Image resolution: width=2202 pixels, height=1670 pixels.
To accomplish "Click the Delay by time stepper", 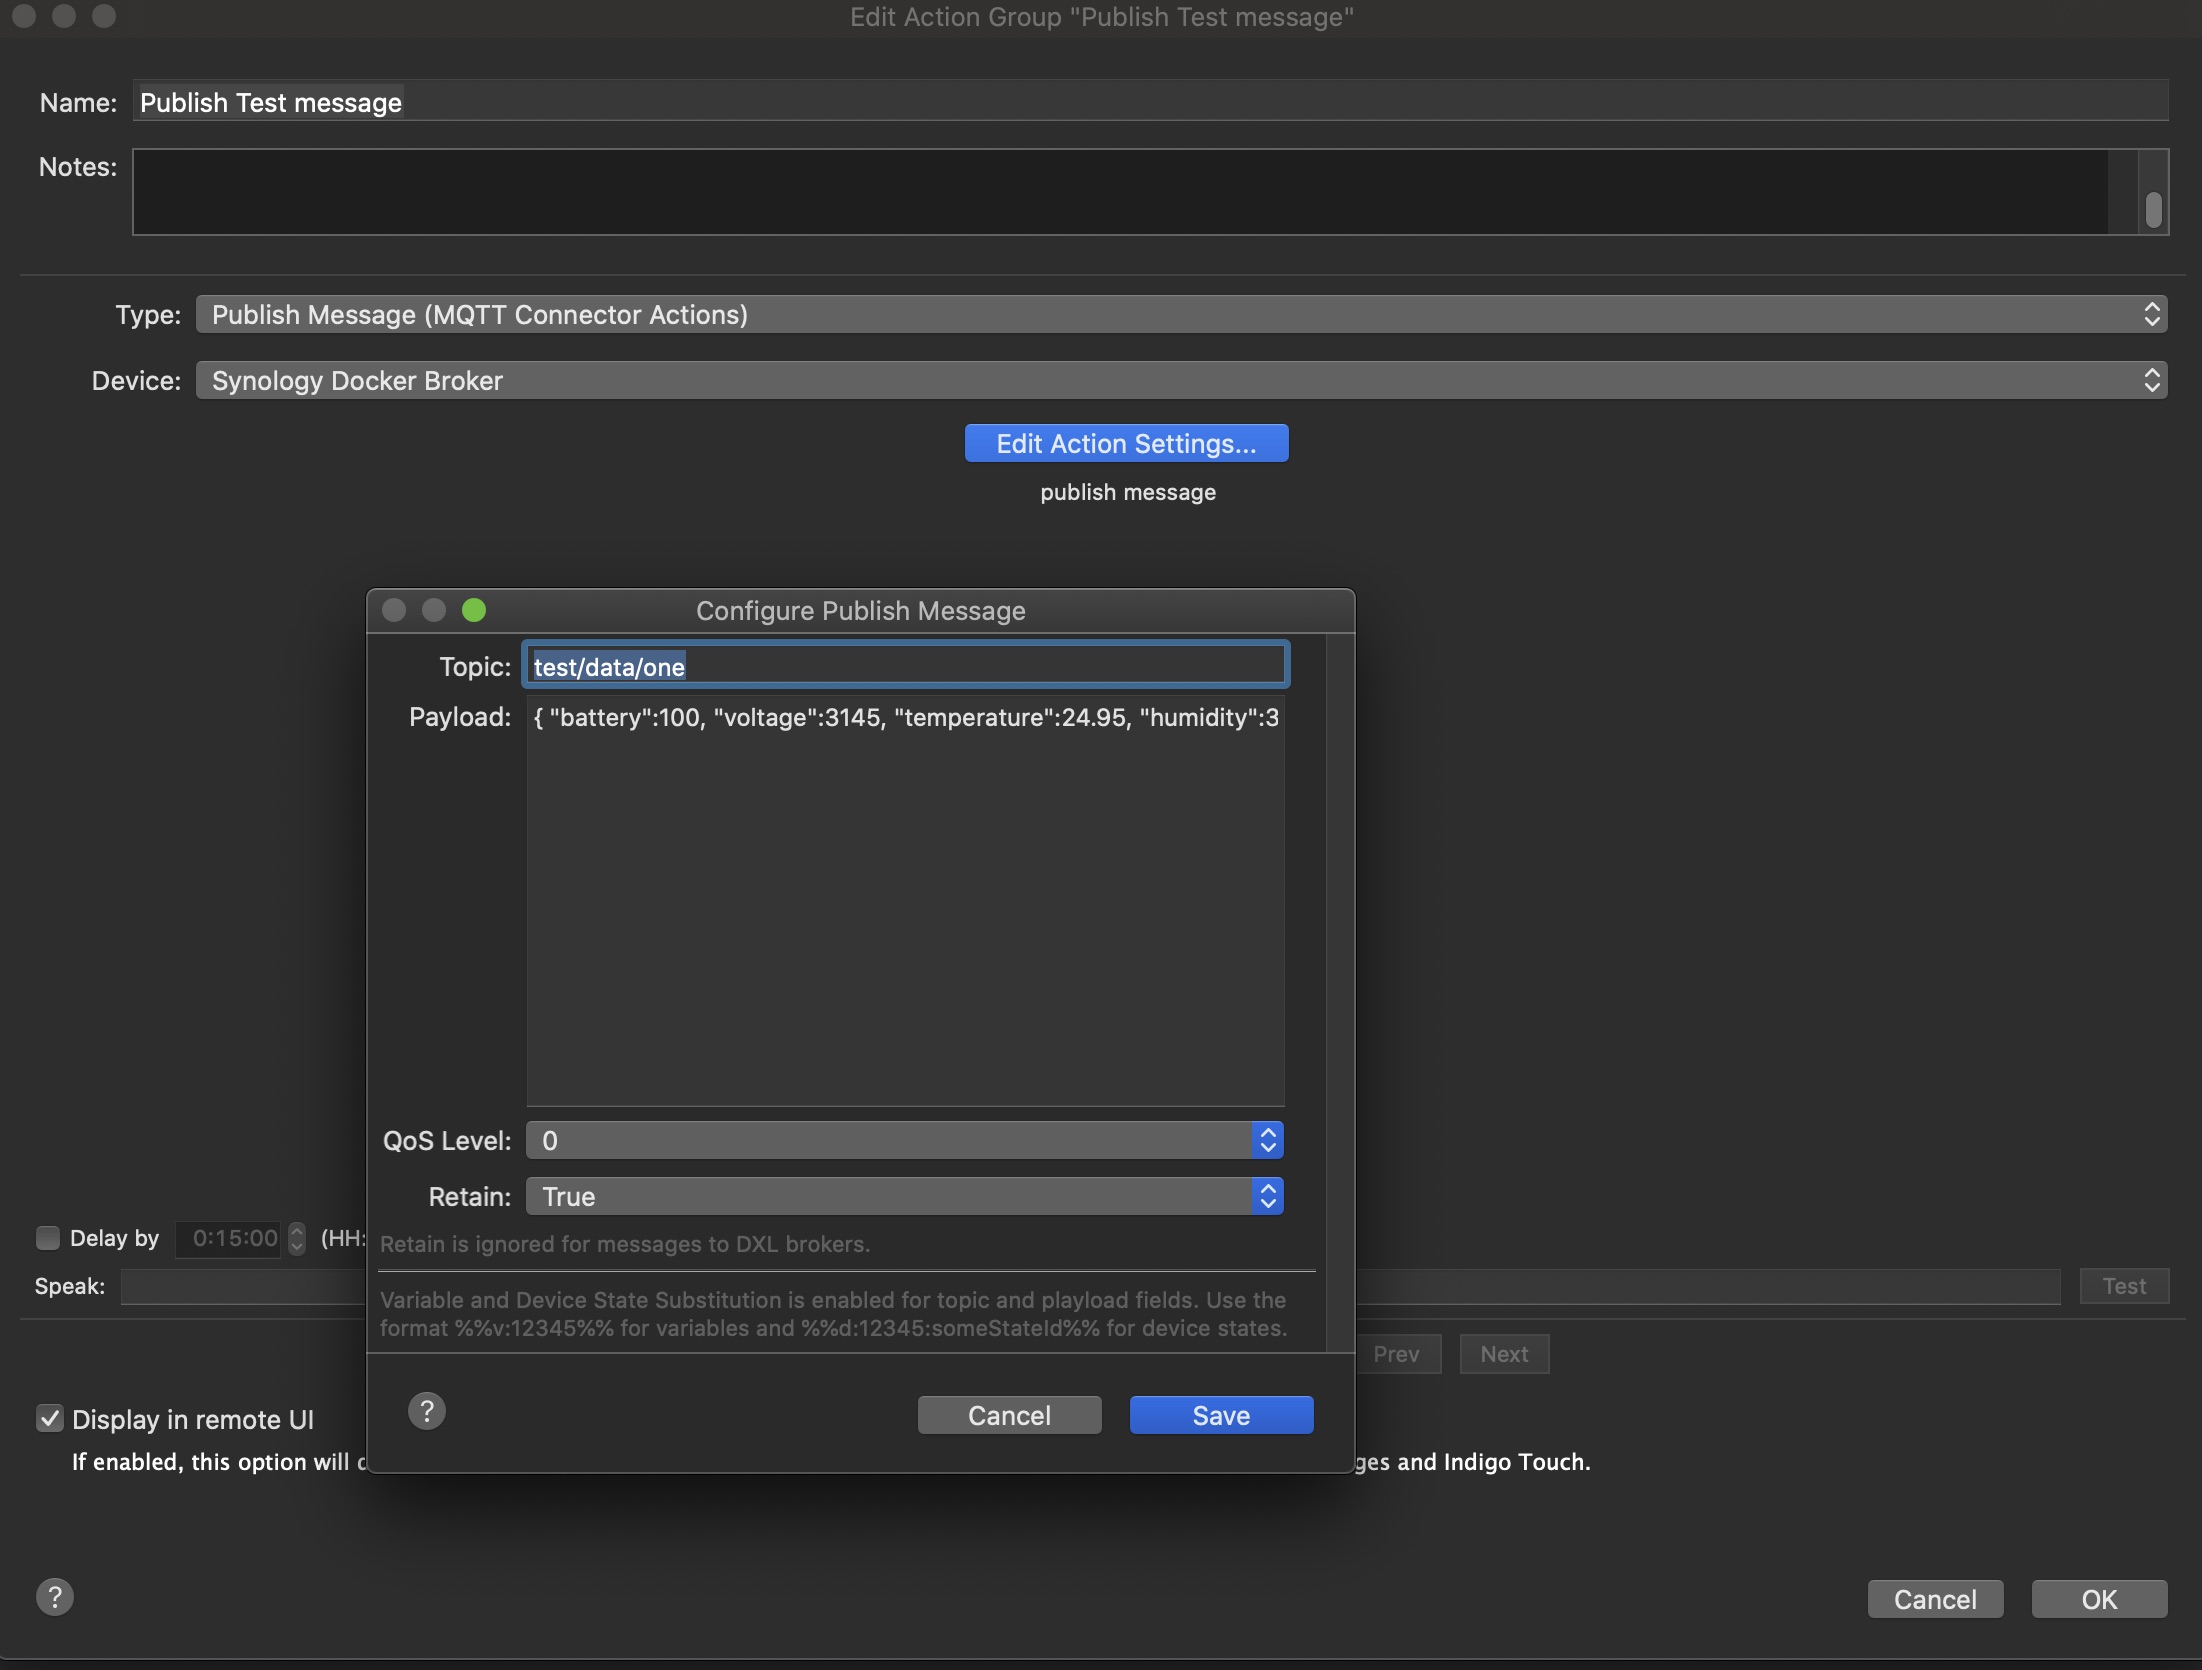I will (297, 1238).
